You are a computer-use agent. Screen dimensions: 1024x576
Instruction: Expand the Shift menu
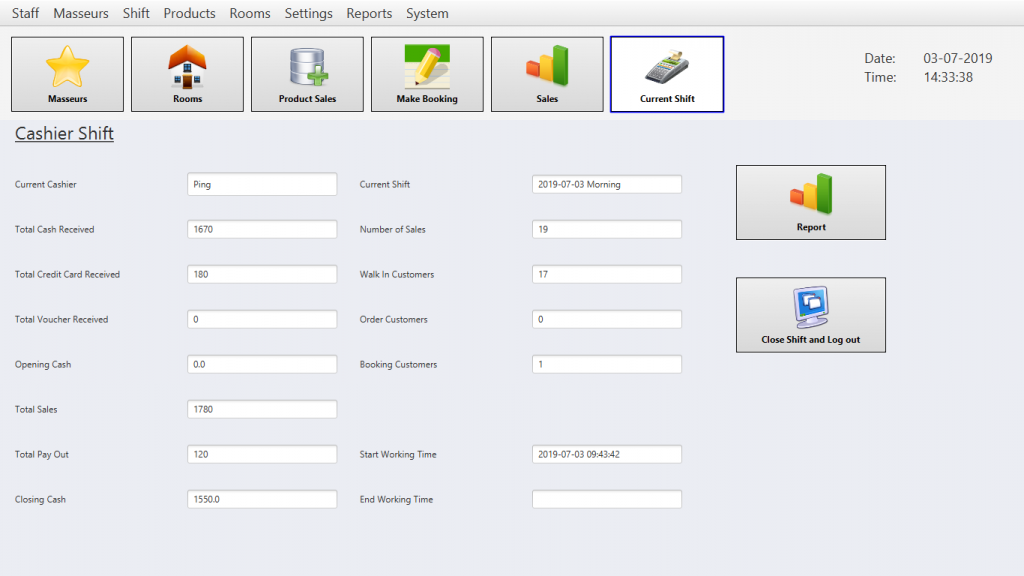(x=136, y=14)
